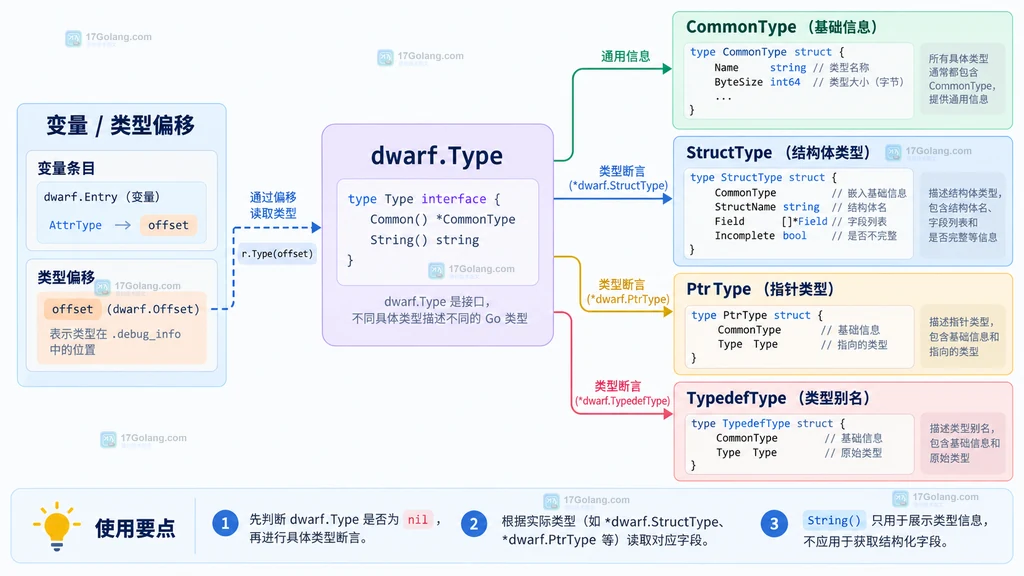
Task: Click the Ptr Type (指针类型) card heading
Action: (760, 289)
